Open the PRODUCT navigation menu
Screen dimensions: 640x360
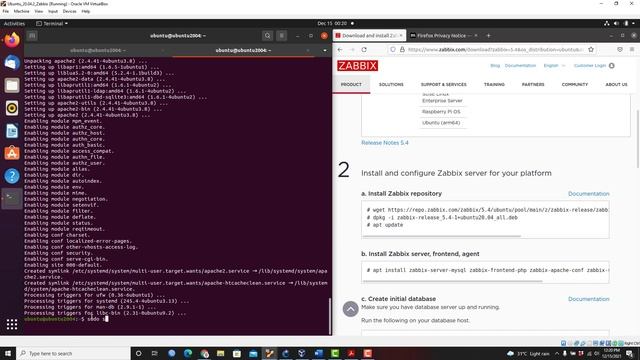click(351, 84)
